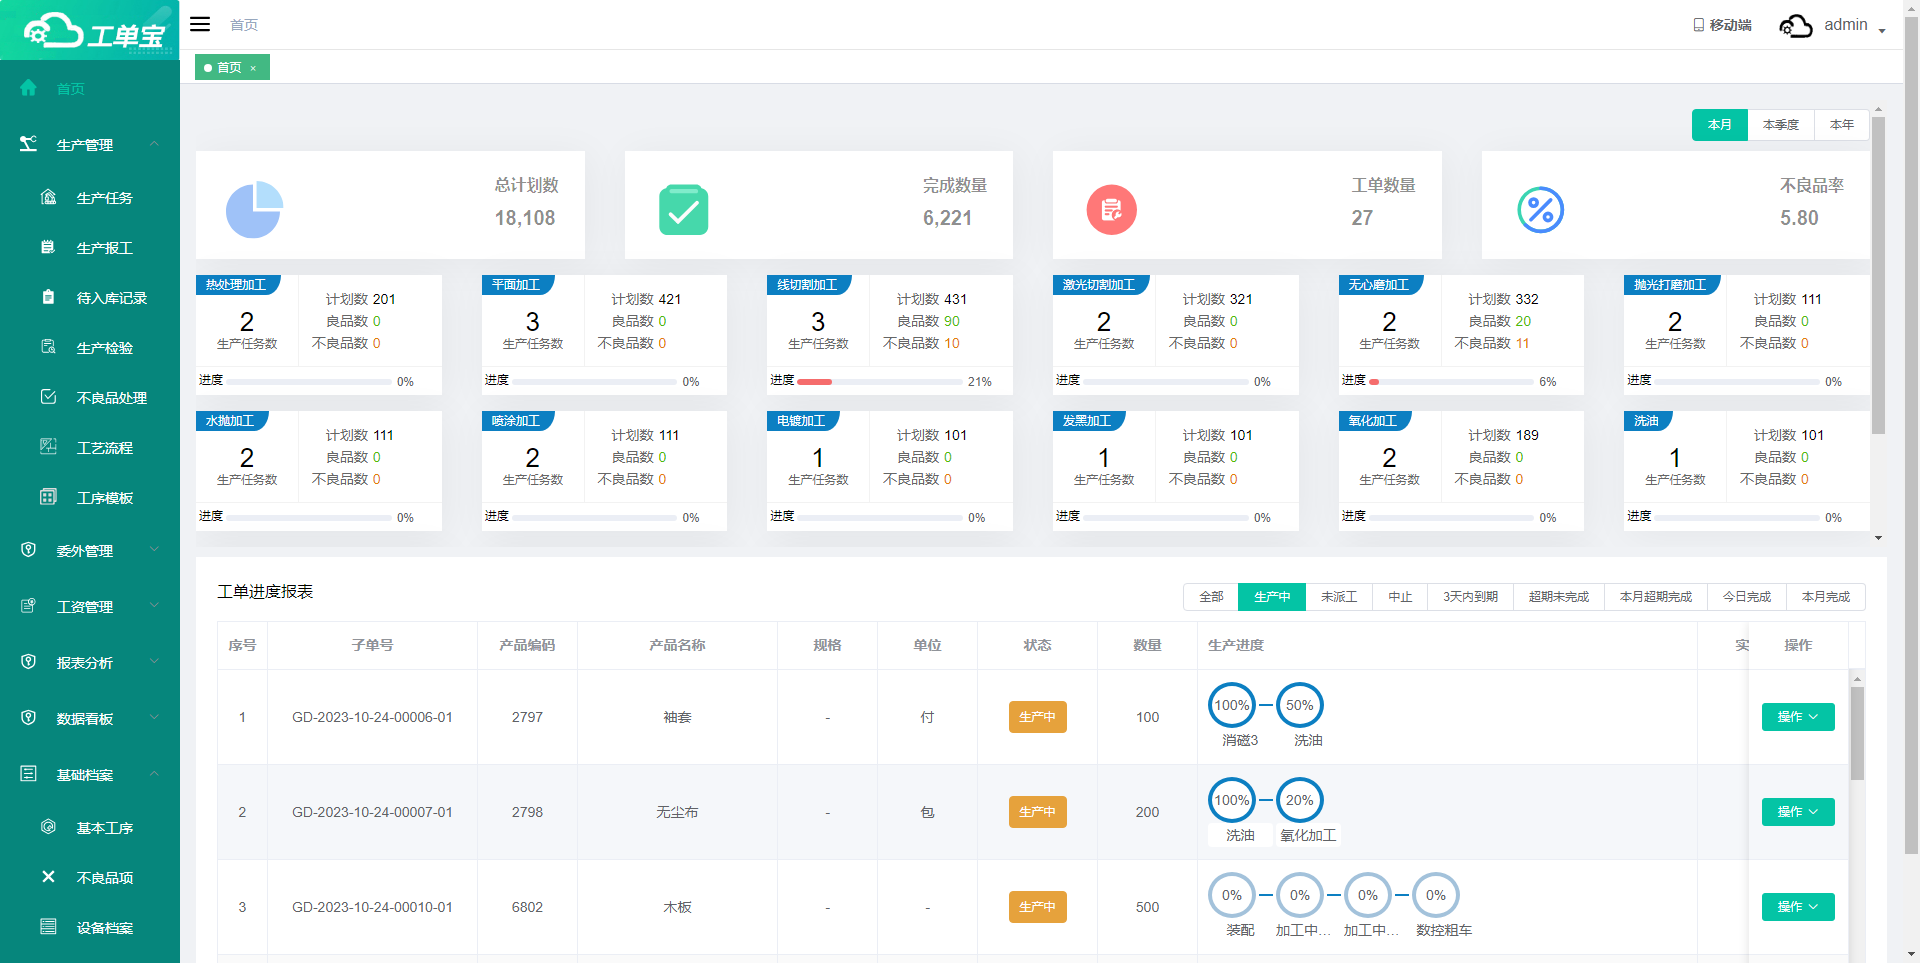This screenshot has width=1920, height=963.
Task: Click the home icon in sidebar
Action: coord(28,88)
